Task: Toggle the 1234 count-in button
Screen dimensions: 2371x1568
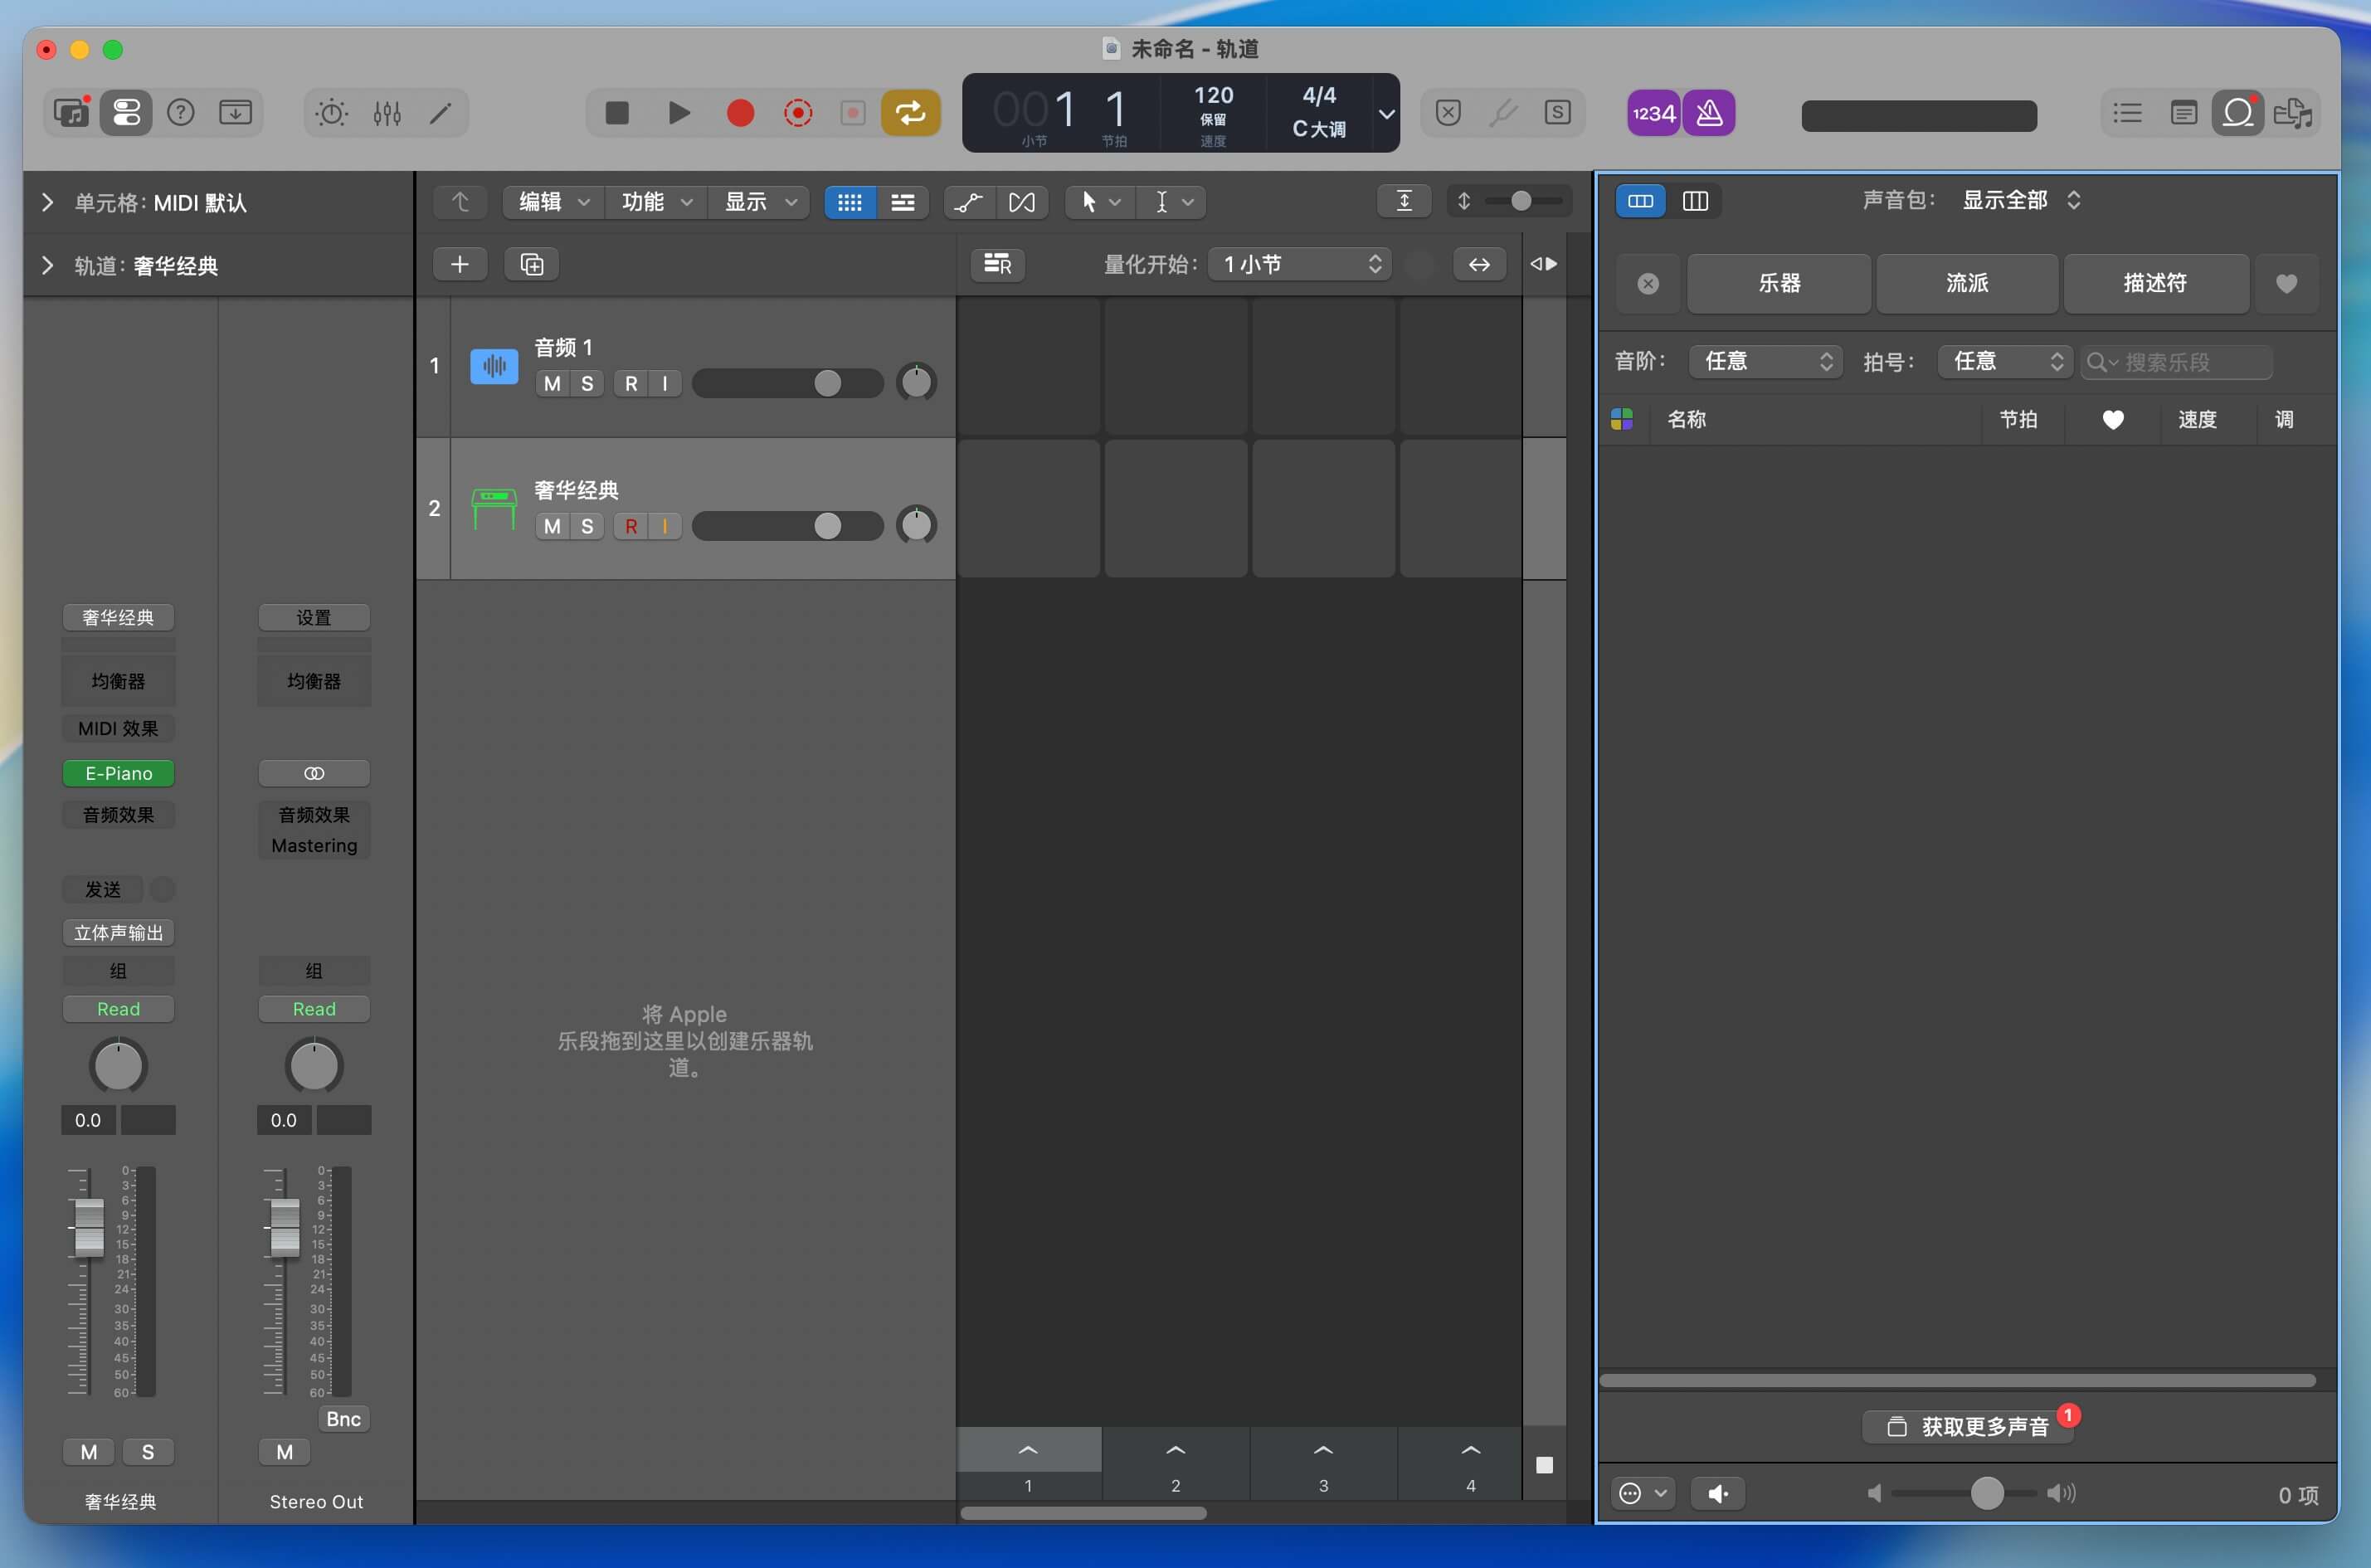Action: coord(1653,113)
